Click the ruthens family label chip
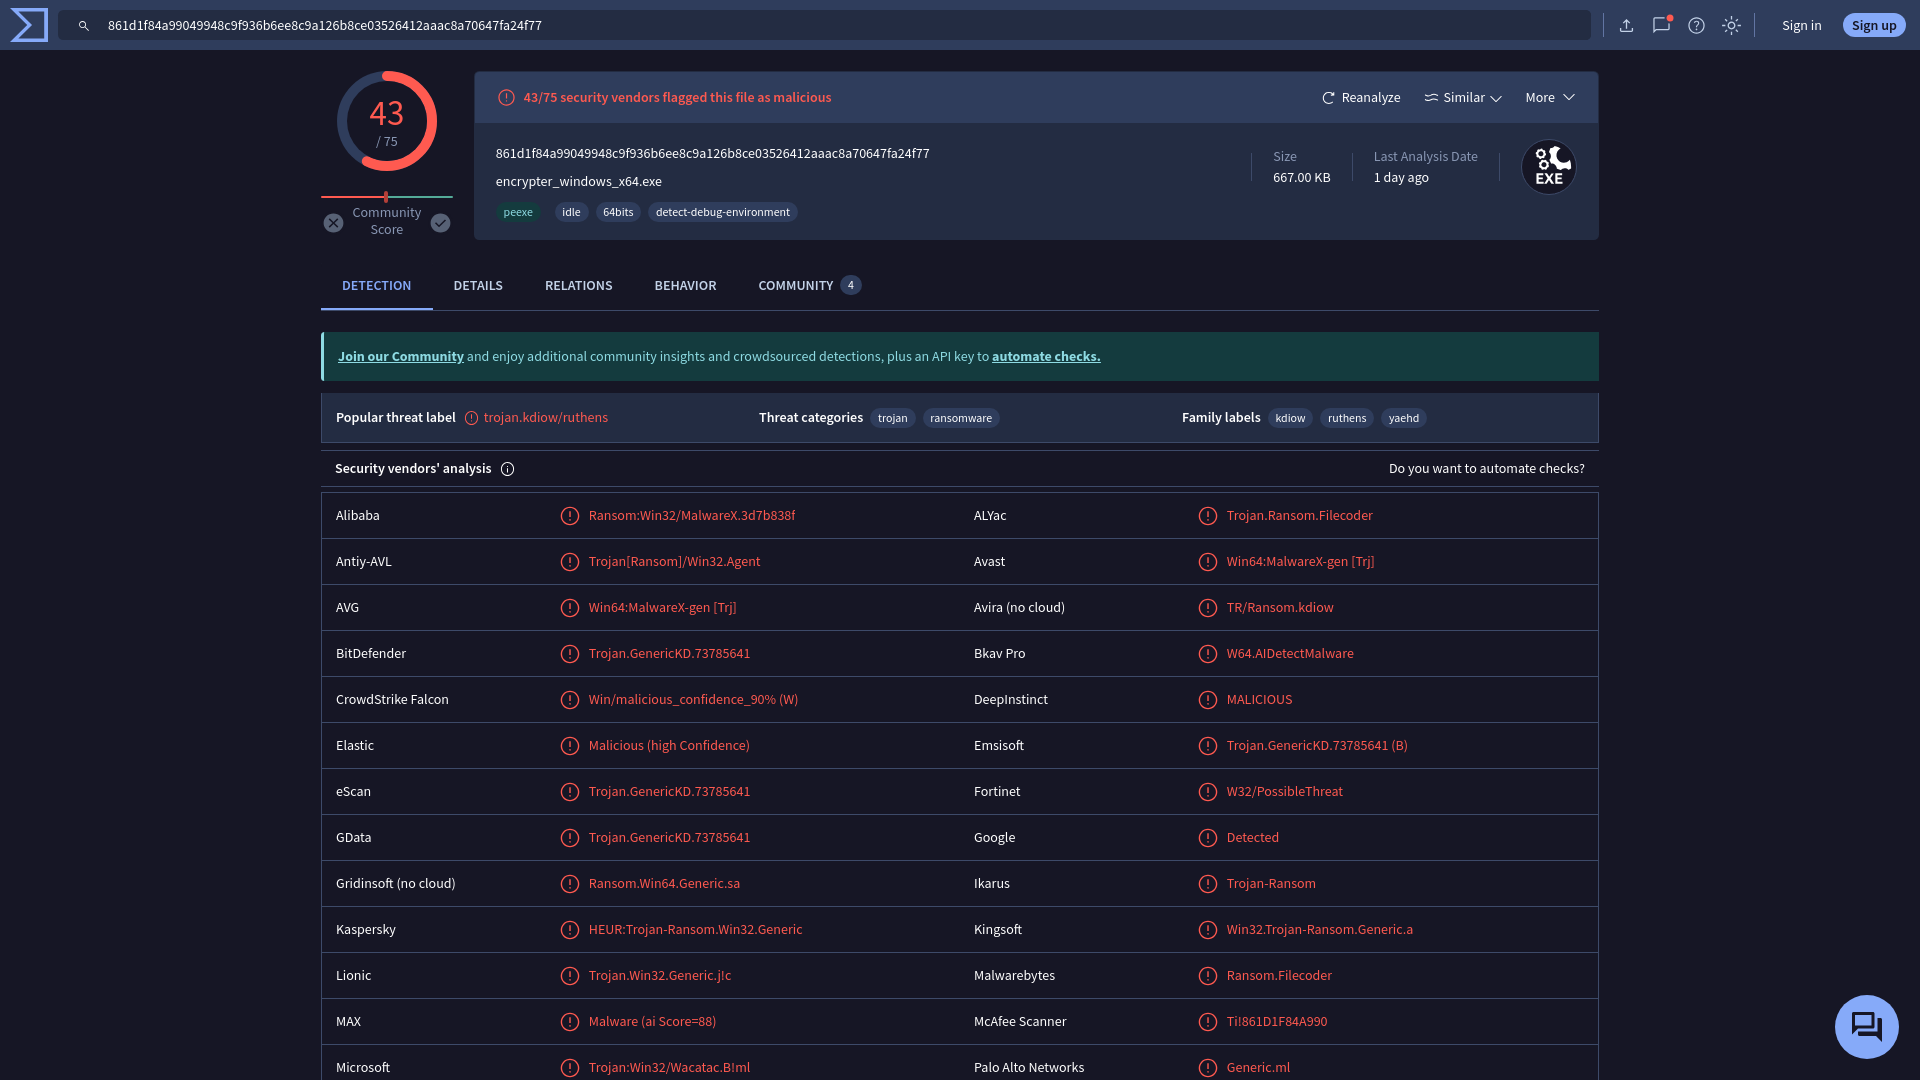 1346,419
